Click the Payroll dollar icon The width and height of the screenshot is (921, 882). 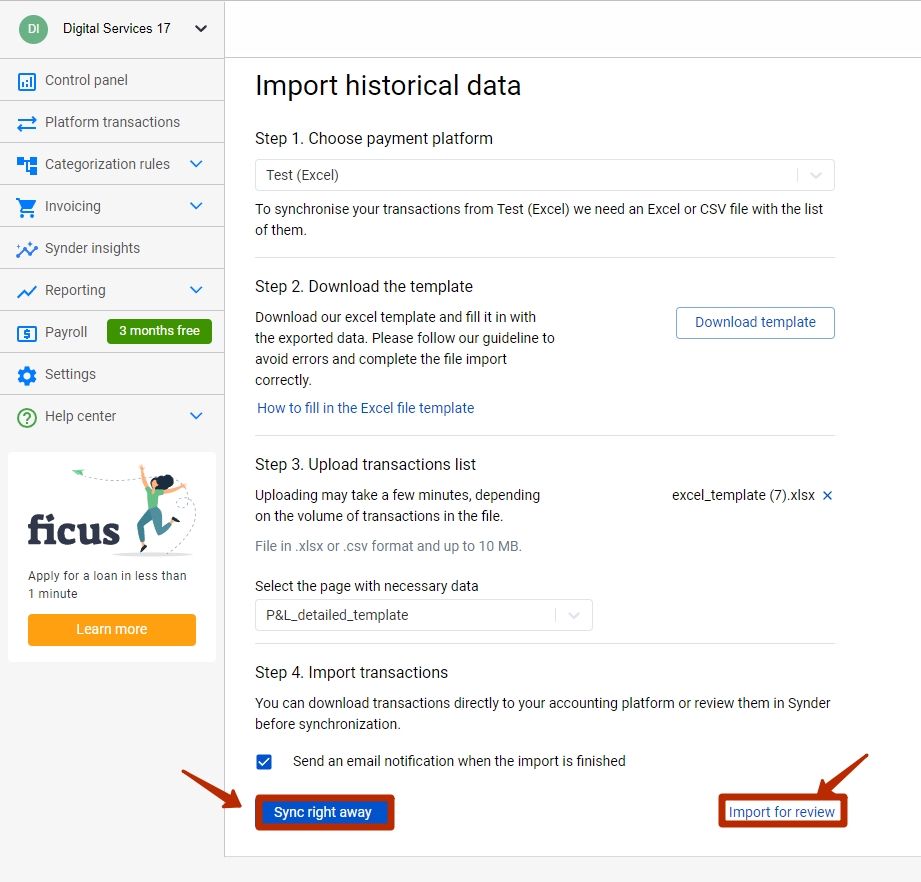tap(26, 333)
